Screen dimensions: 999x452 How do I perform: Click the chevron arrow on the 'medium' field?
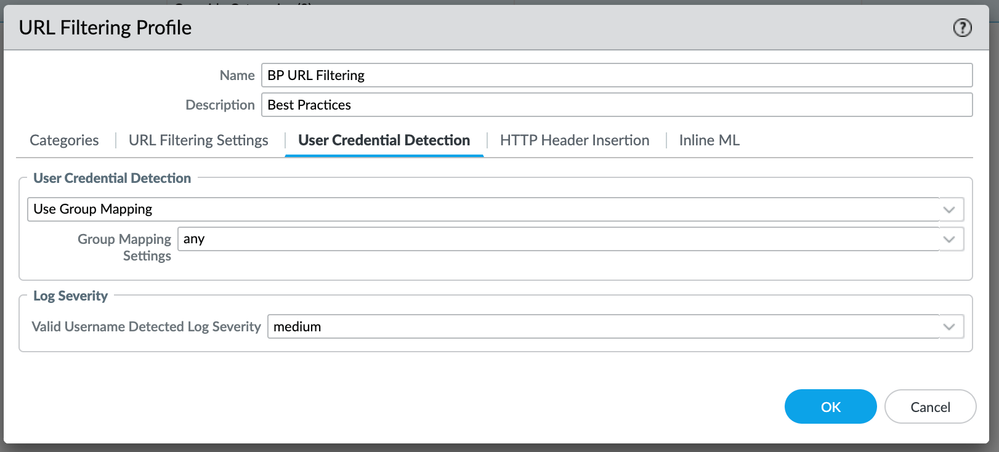coord(949,327)
